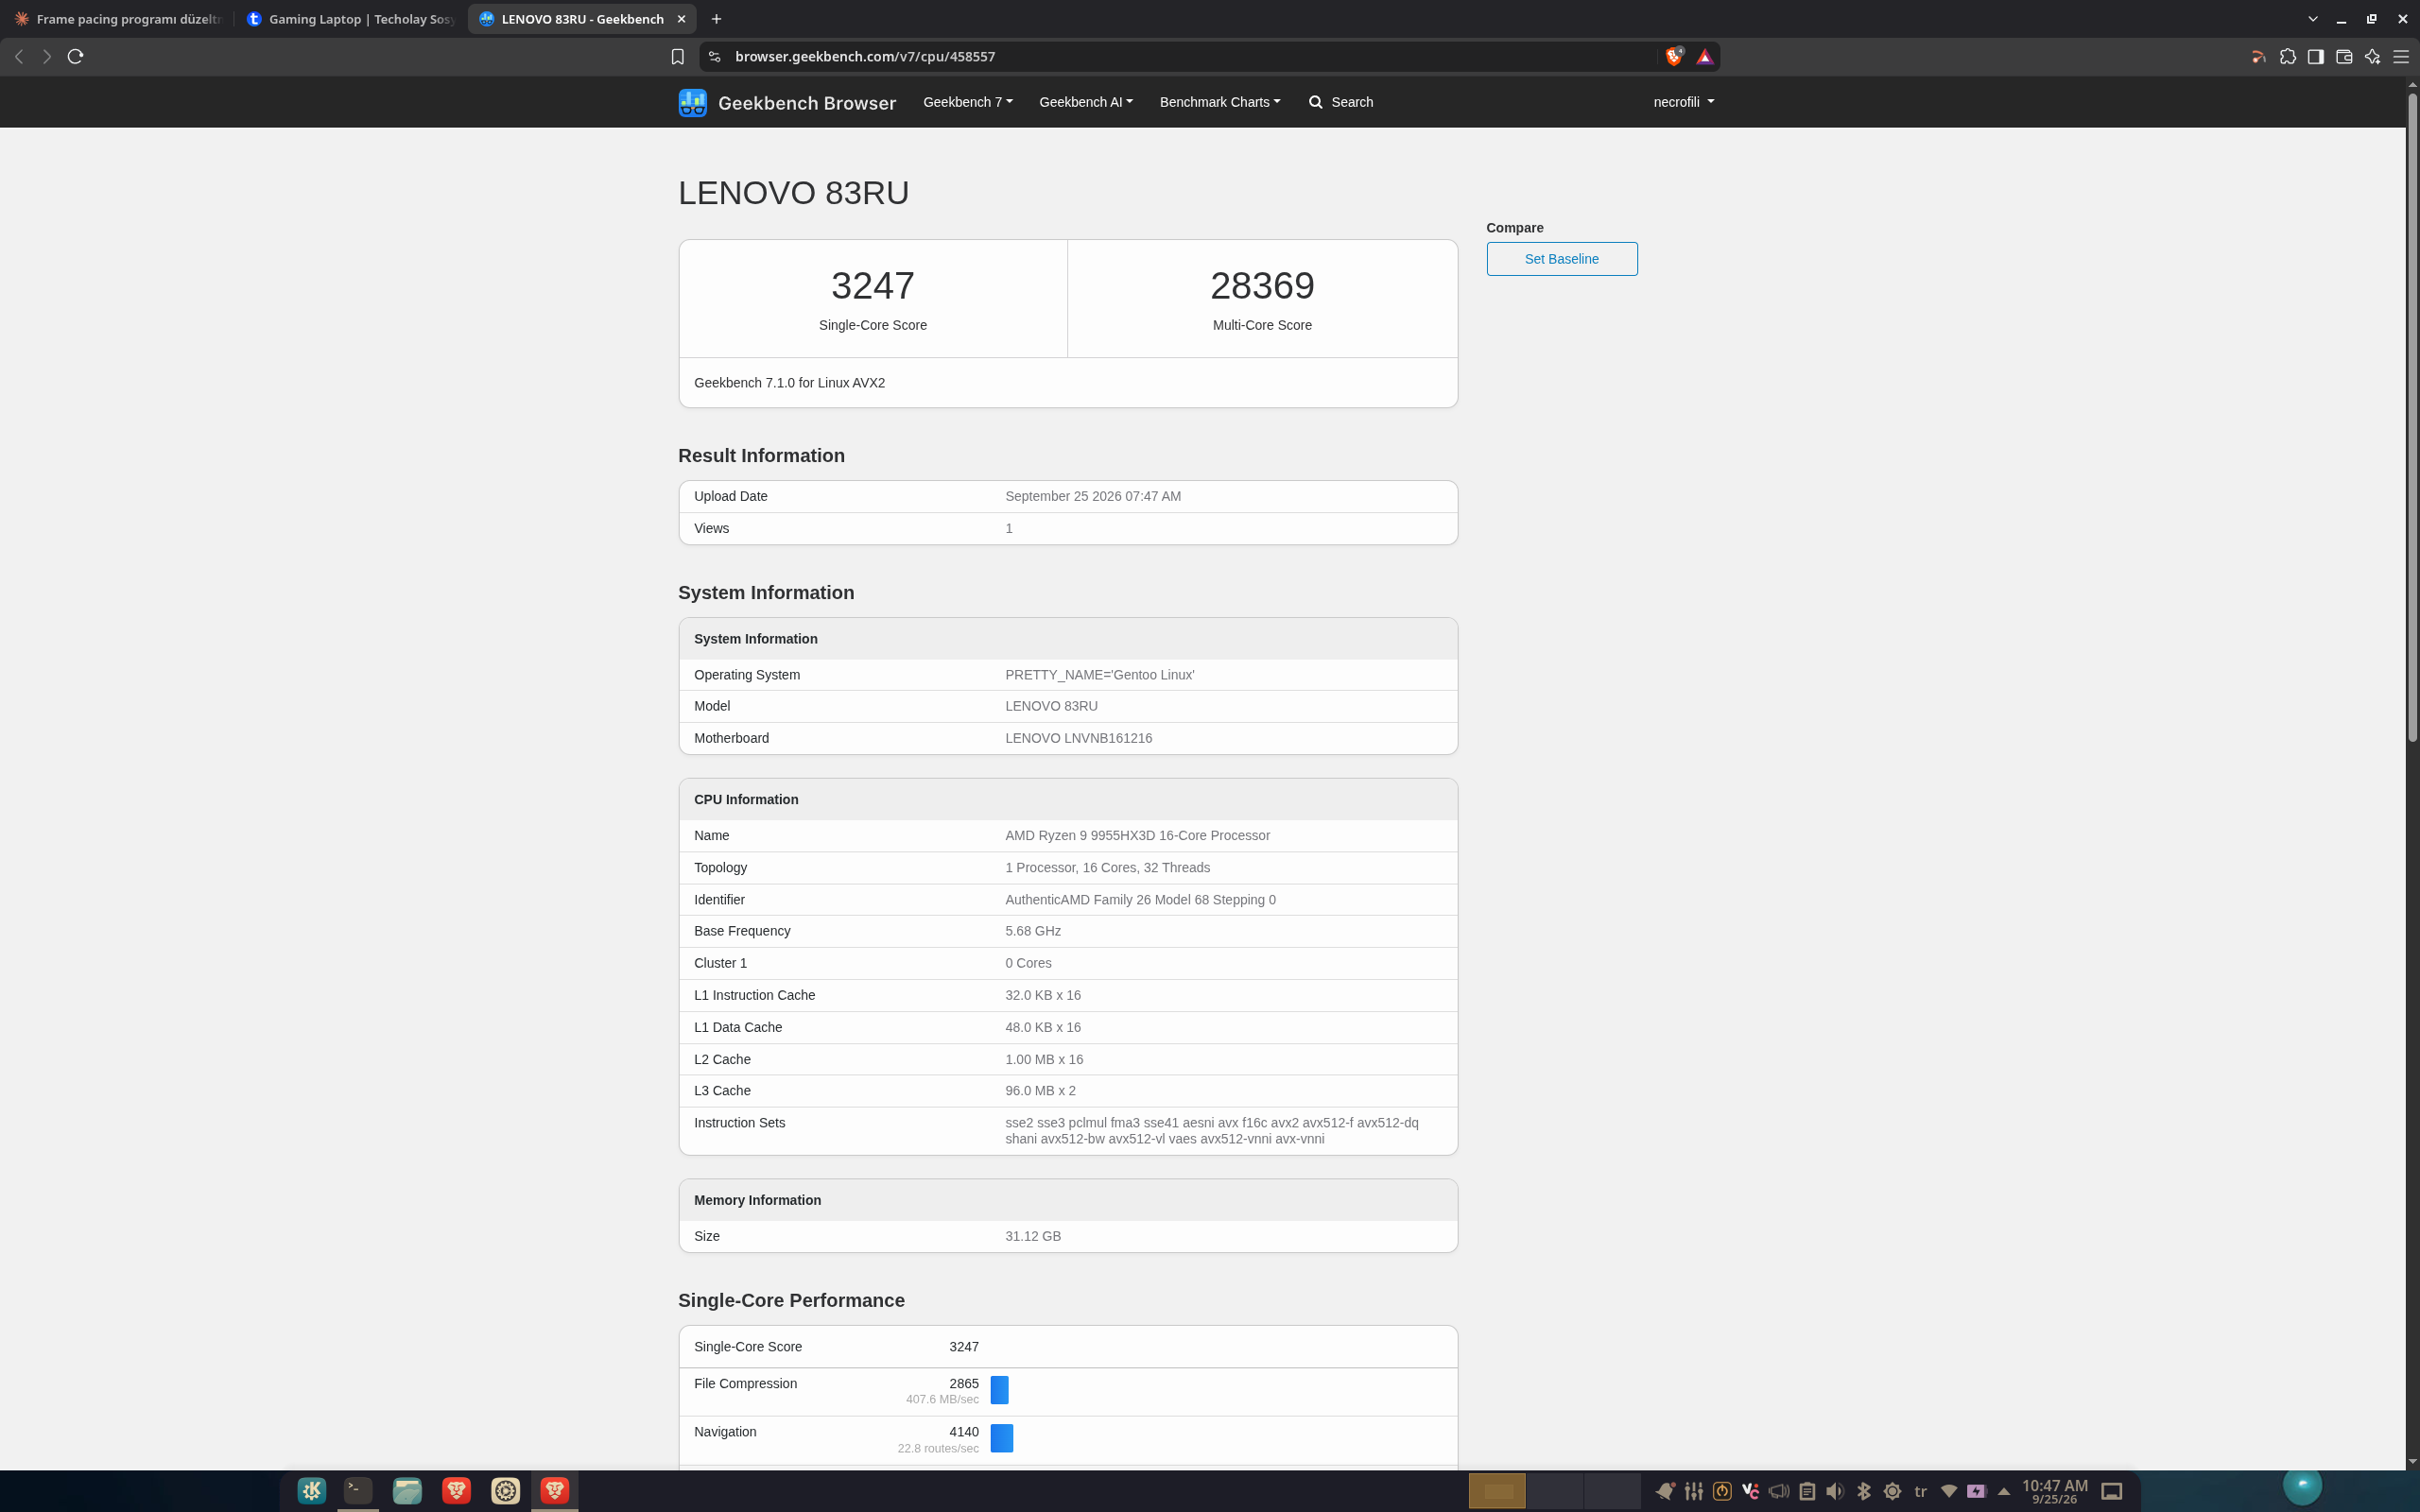Image resolution: width=2420 pixels, height=1512 pixels.
Task: Select the first virtual desktop pager
Action: [x=1497, y=1491]
